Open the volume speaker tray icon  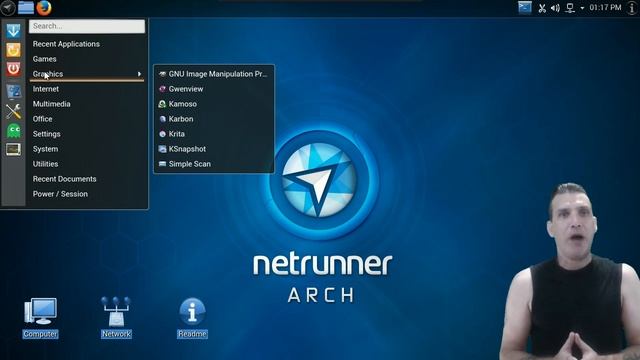[555, 8]
